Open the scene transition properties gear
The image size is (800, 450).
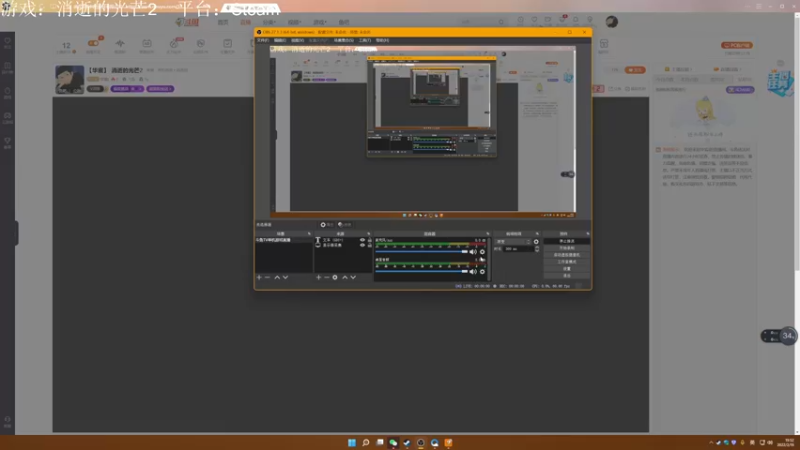point(536,242)
